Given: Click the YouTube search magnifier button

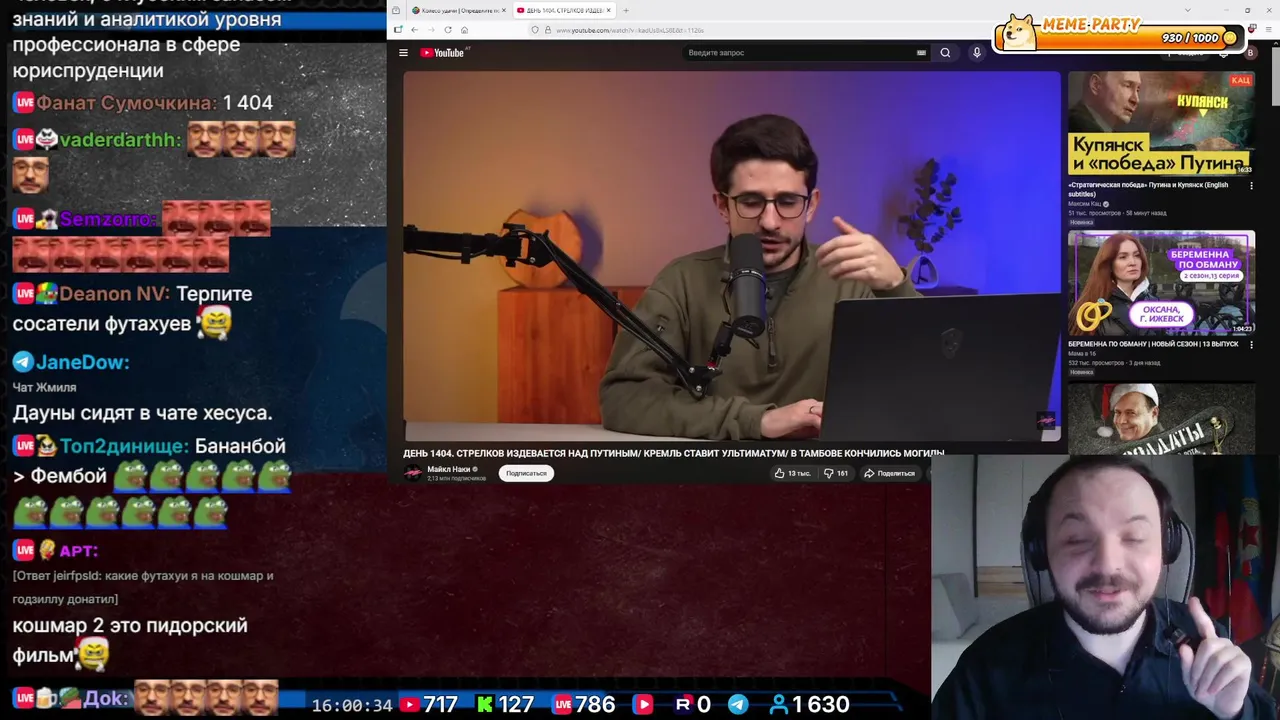Looking at the screenshot, I should pos(945,53).
